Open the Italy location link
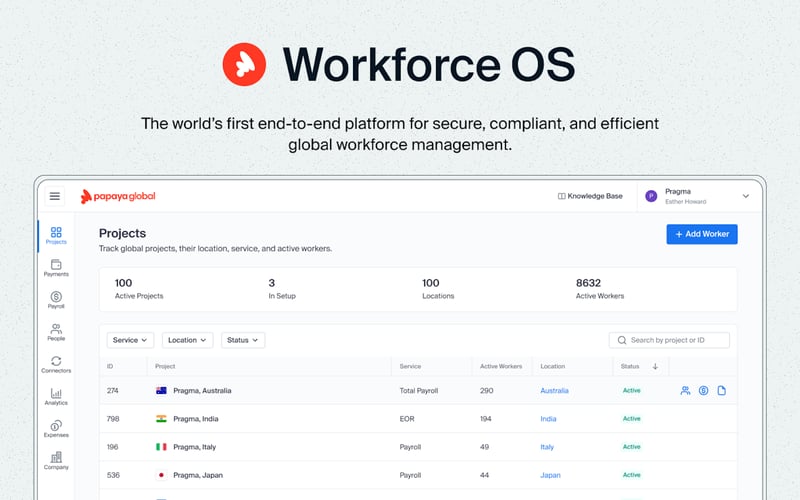Image resolution: width=800 pixels, height=500 pixels. point(547,447)
